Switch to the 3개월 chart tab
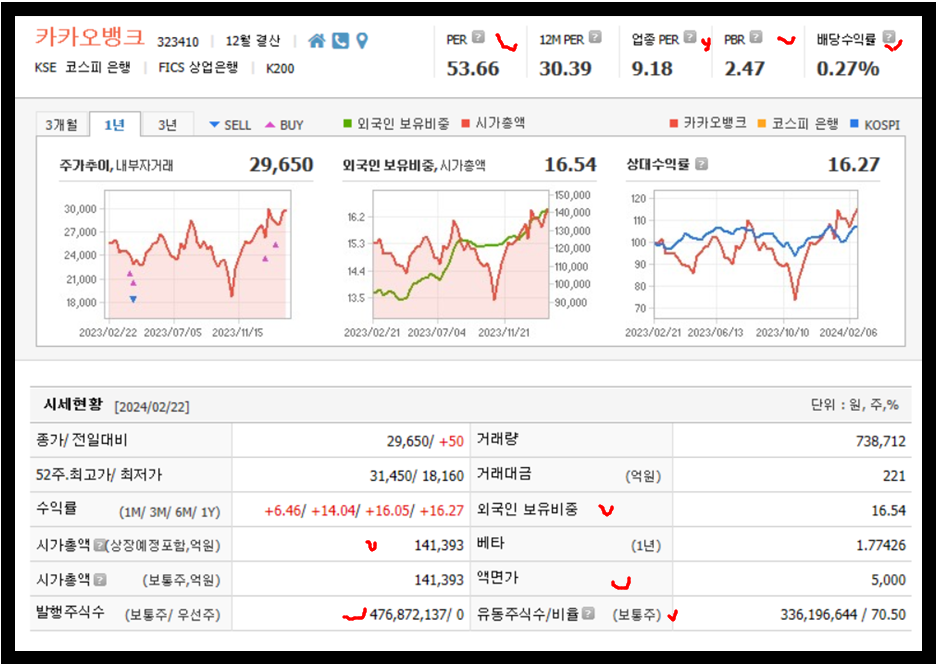936x664 pixels. click(x=62, y=124)
